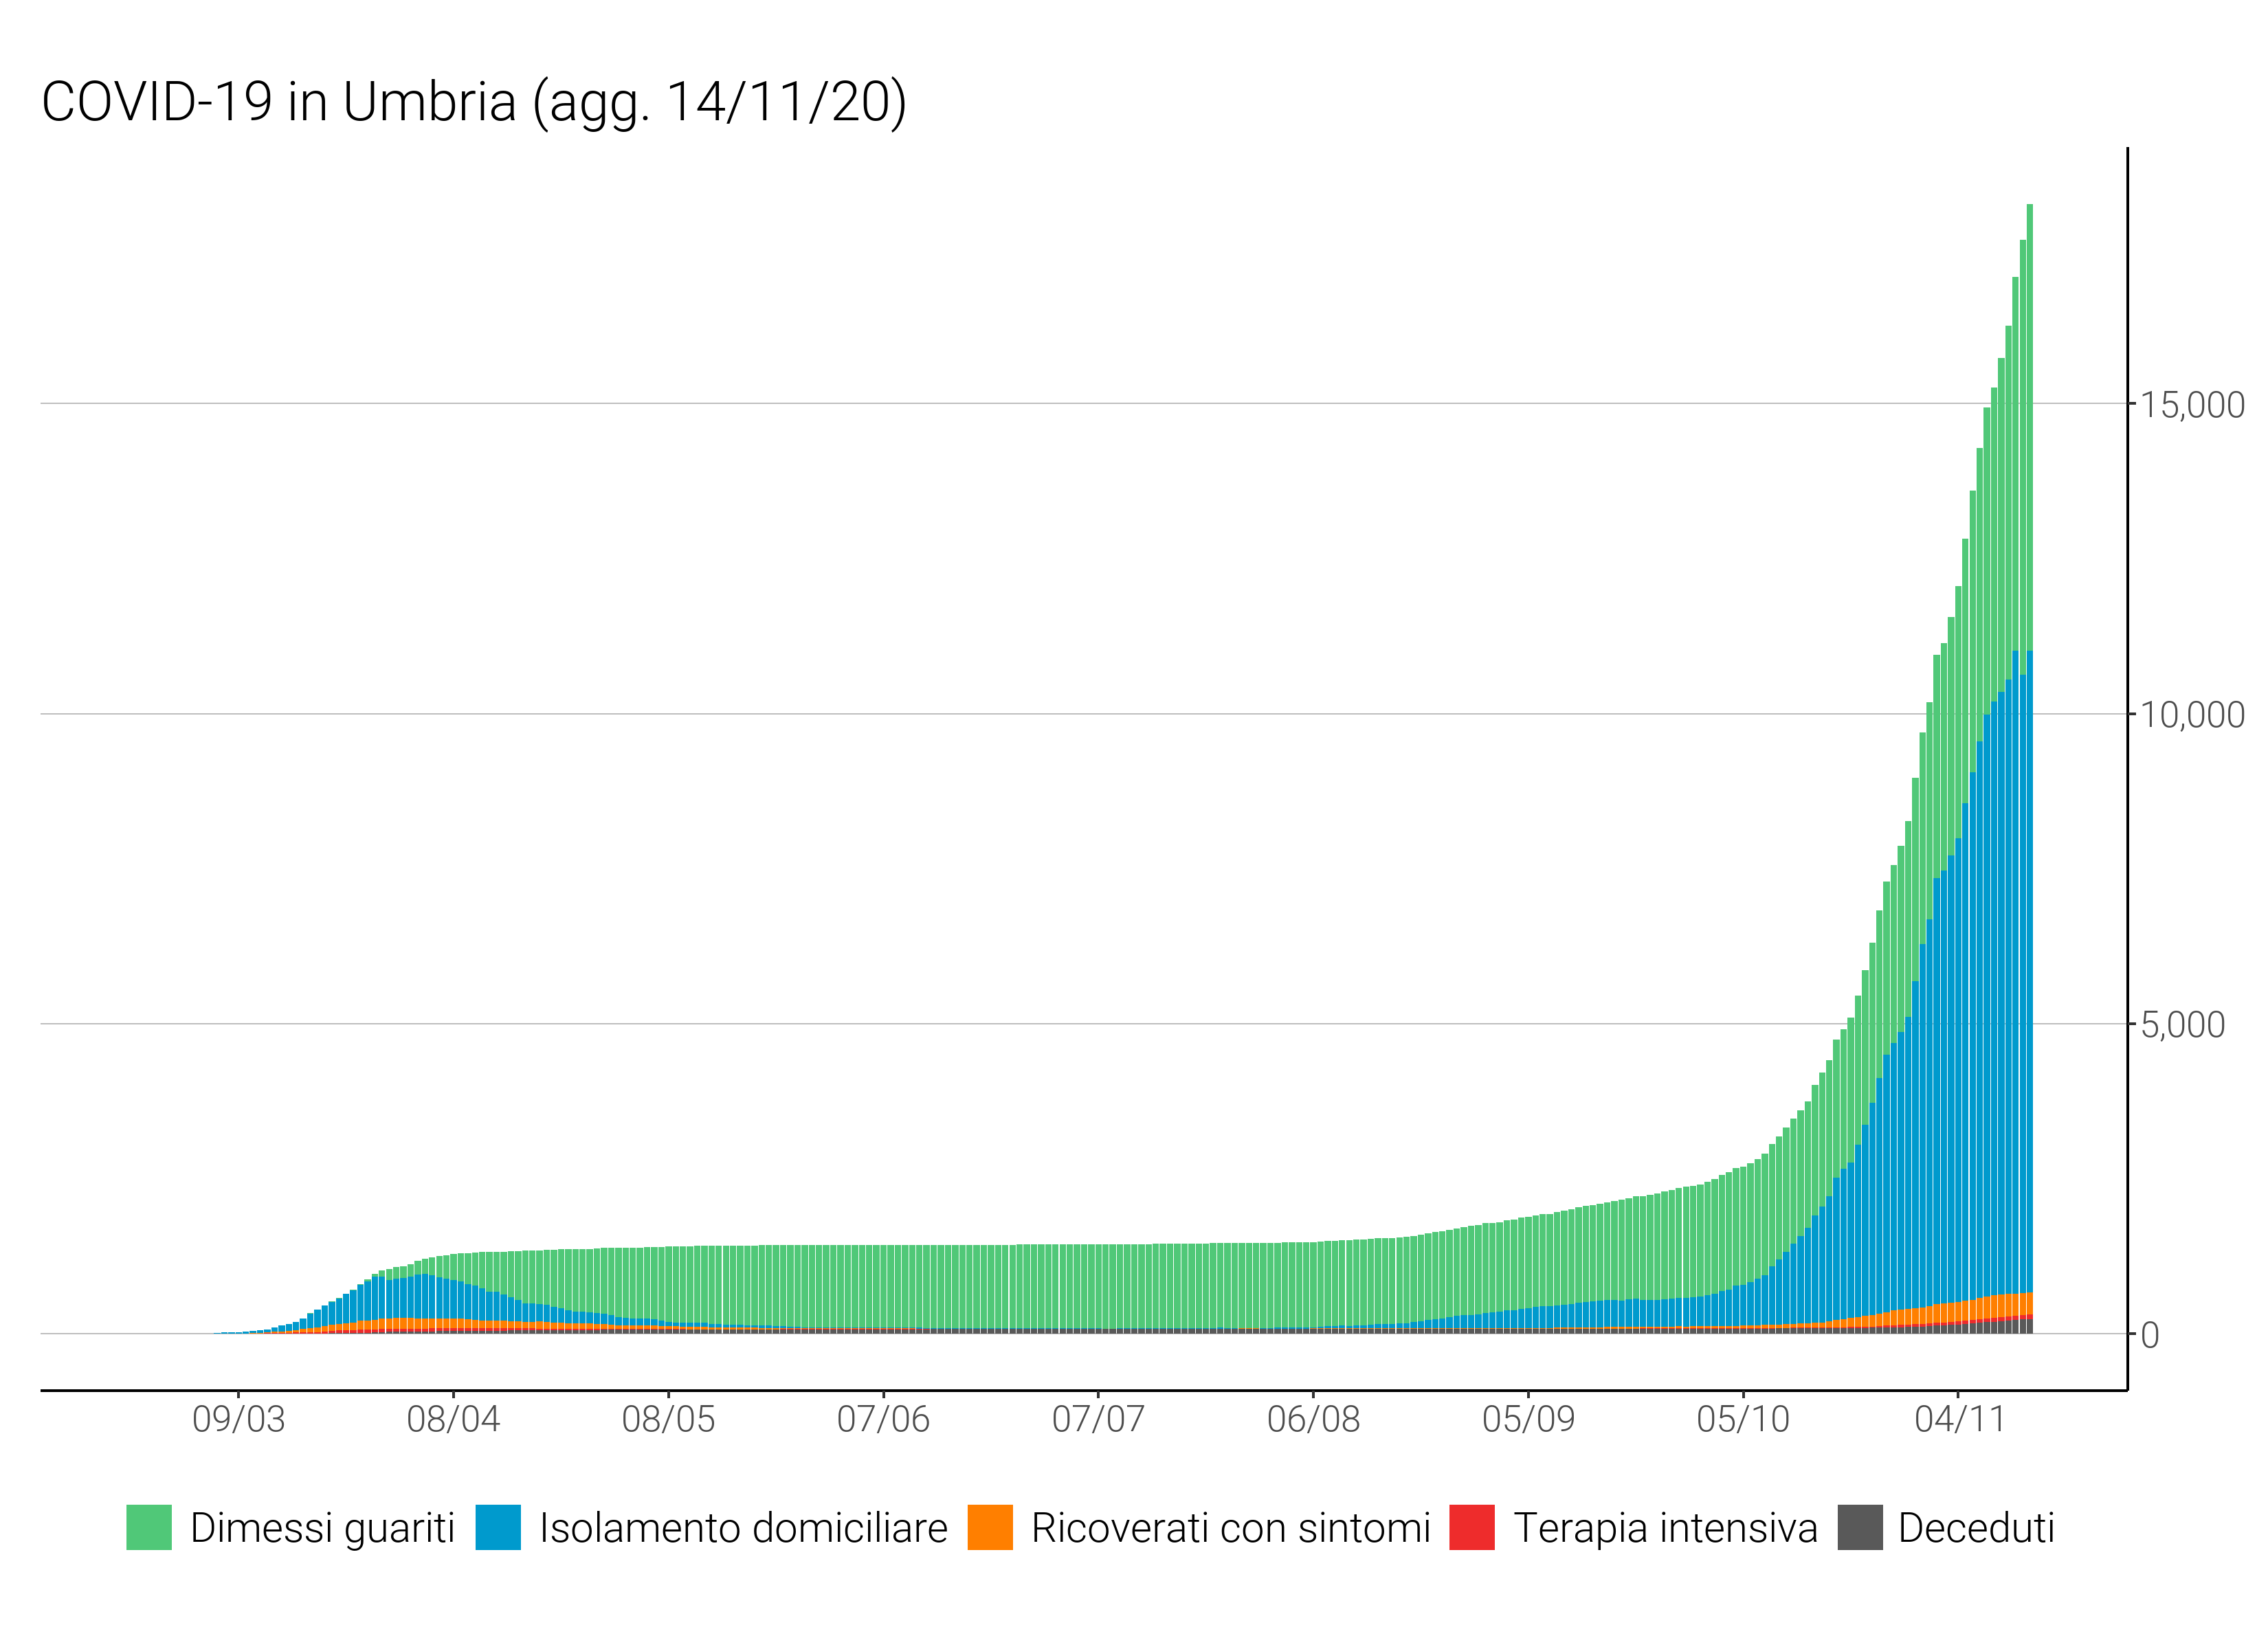Click the 09/03 date tick label
2268x1649 pixels.
[238, 1419]
